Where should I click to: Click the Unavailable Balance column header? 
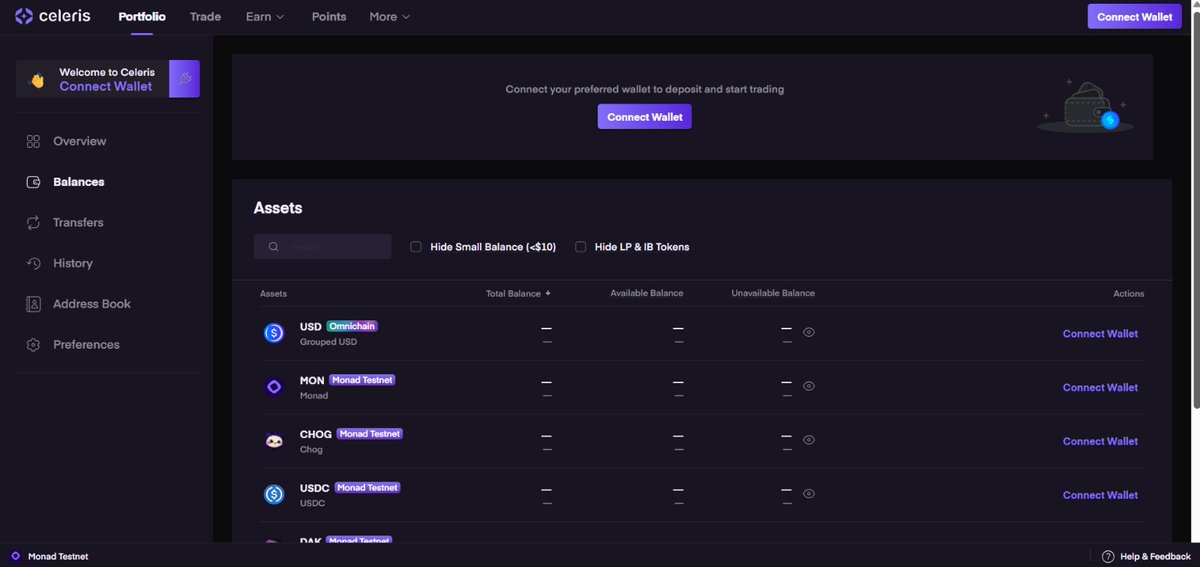(773, 293)
